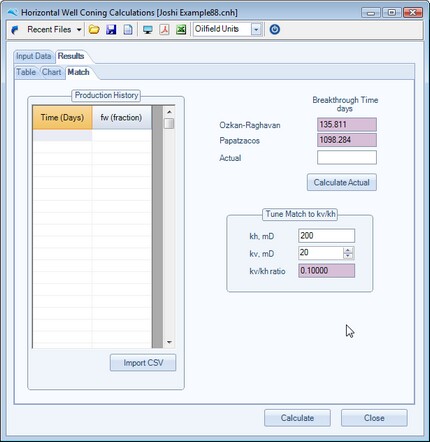The height and width of the screenshot is (442, 430).
Task: Open the Table tab
Action: tap(26, 72)
